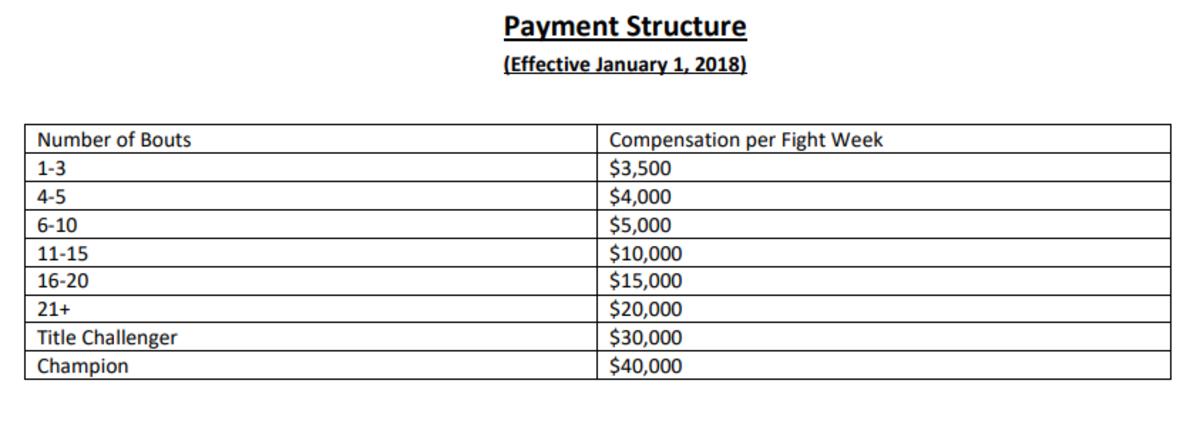This screenshot has width=1200, height=434.
Task: Select the Champion row label
Action: click(x=83, y=366)
